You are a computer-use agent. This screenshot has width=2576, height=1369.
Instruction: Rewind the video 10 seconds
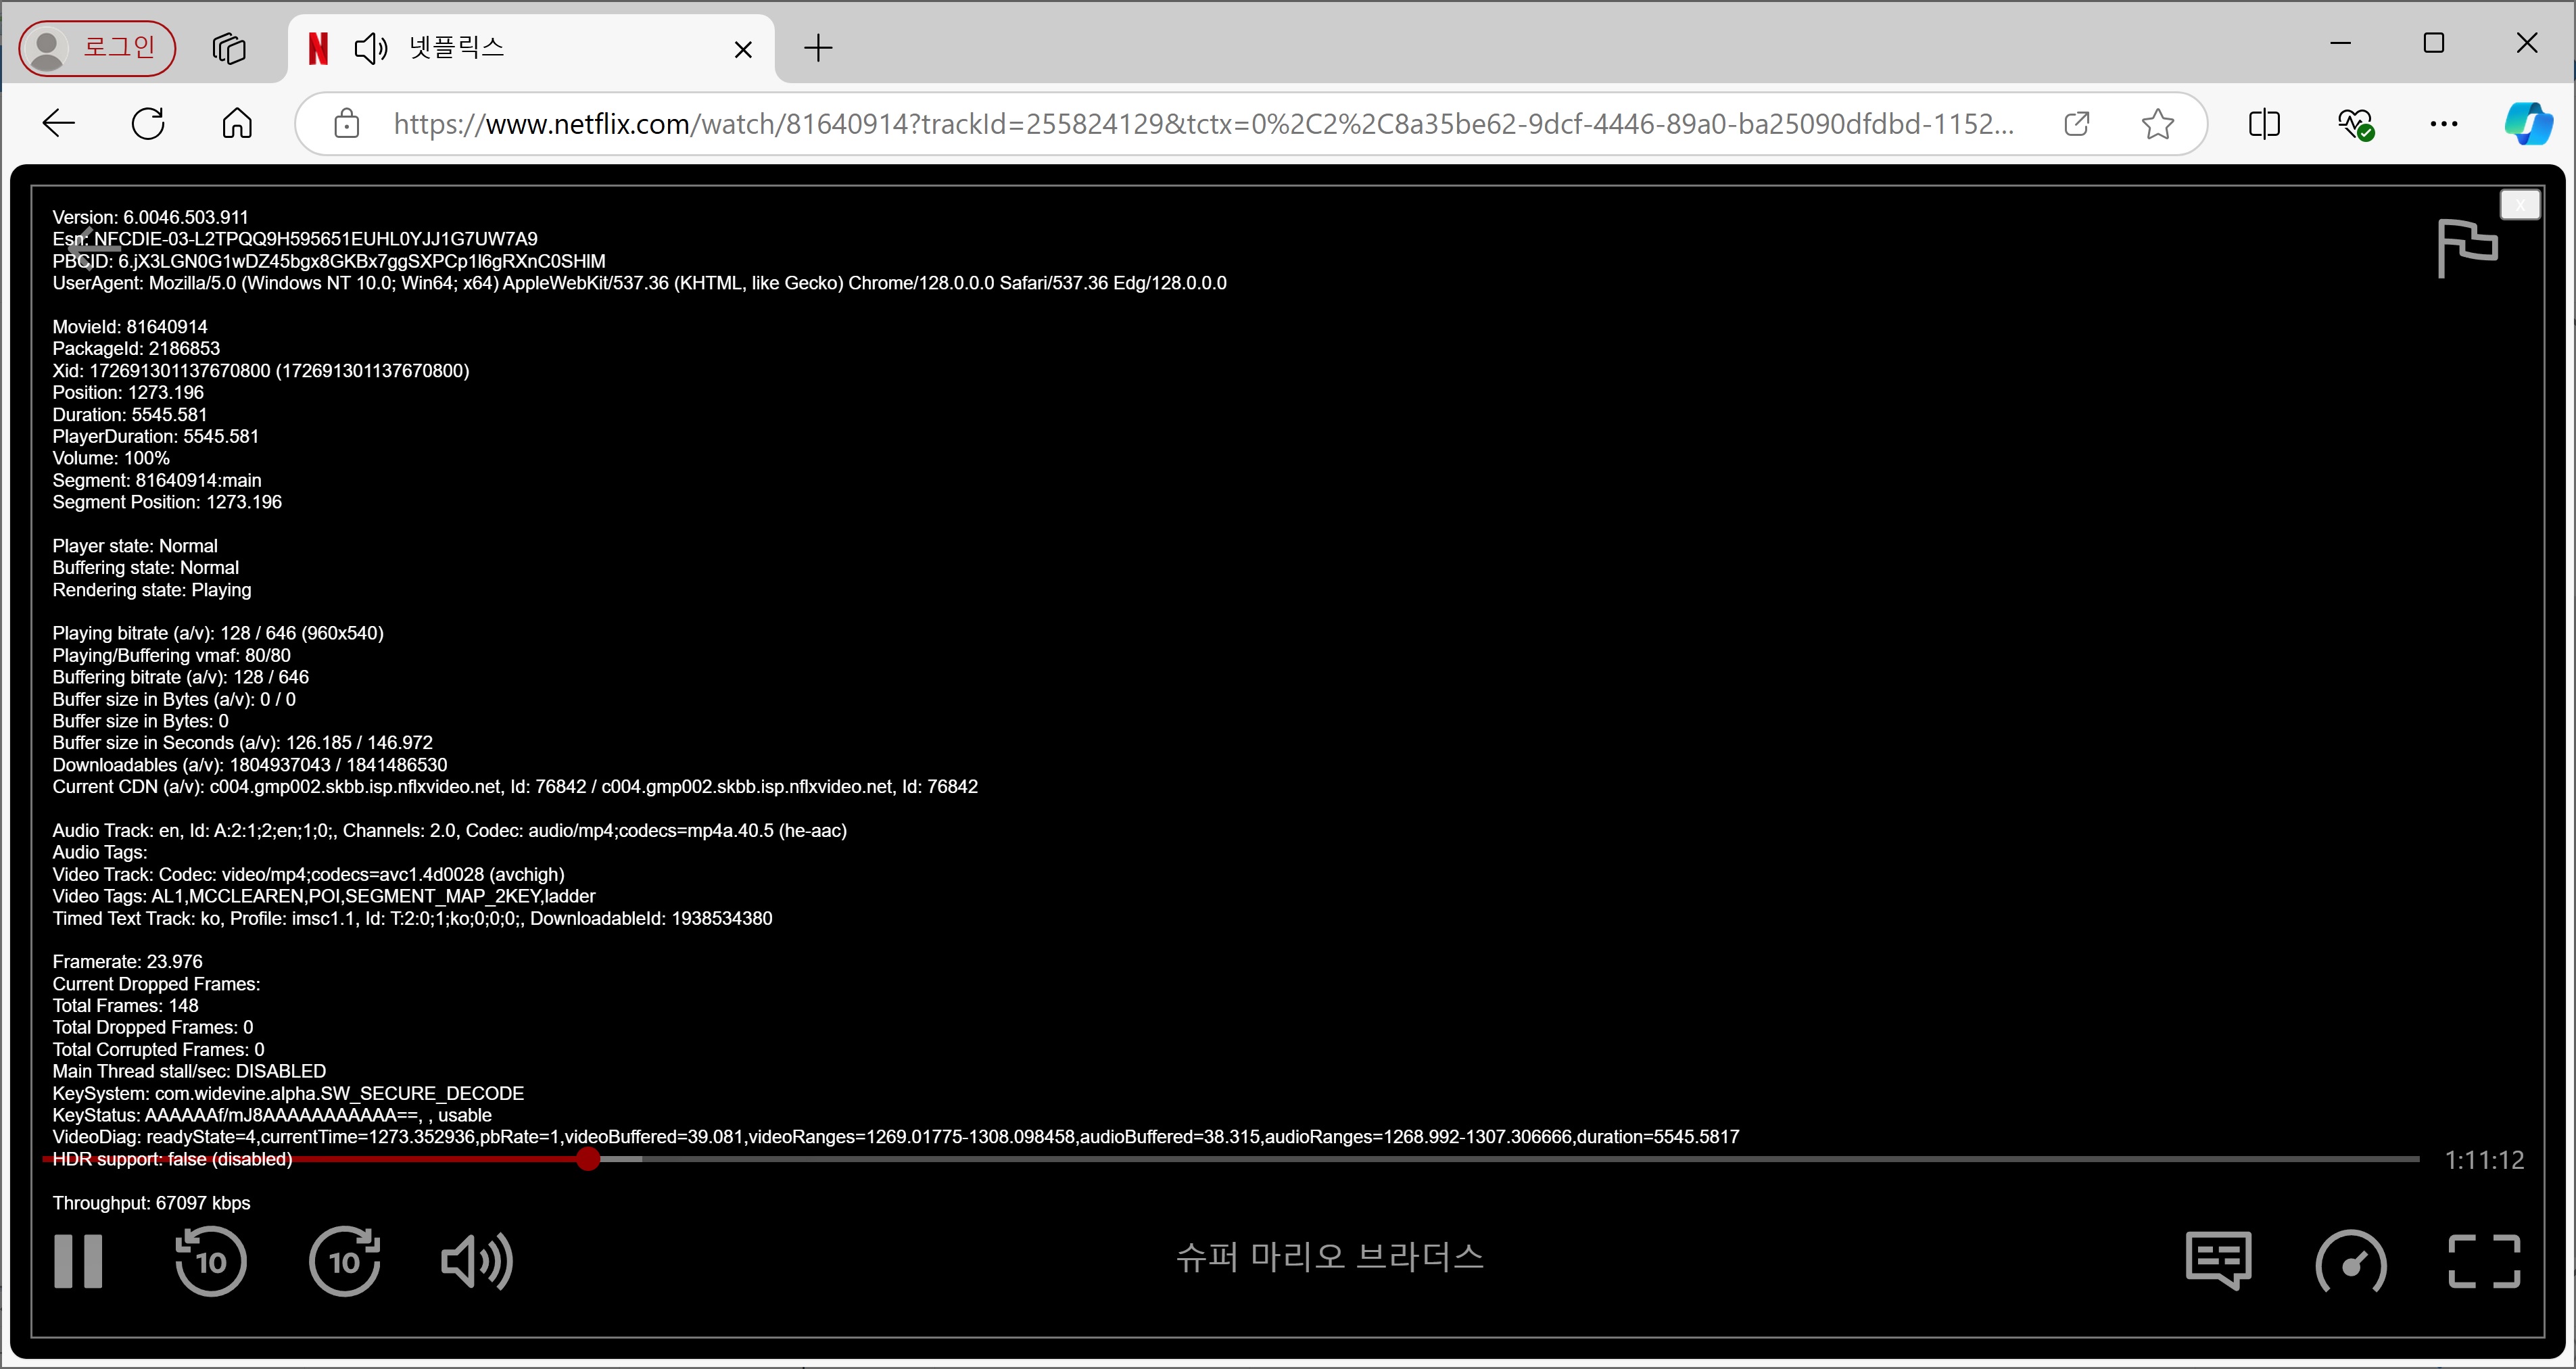(210, 1261)
